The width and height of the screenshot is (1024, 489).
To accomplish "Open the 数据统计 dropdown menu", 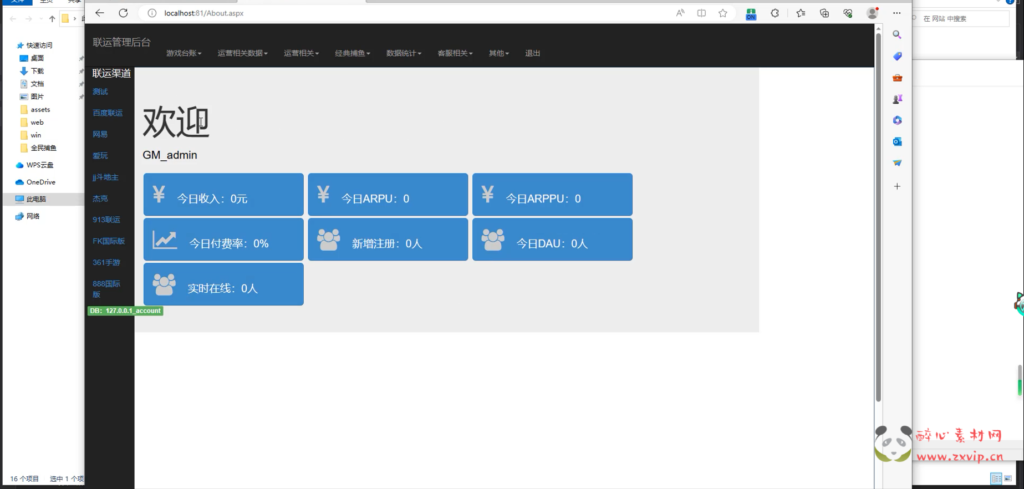I will (404, 53).
